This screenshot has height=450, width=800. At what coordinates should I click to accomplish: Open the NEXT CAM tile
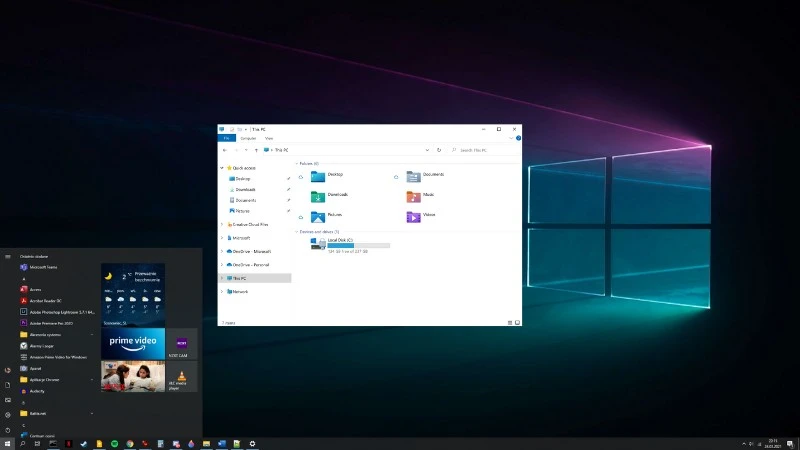pos(182,343)
